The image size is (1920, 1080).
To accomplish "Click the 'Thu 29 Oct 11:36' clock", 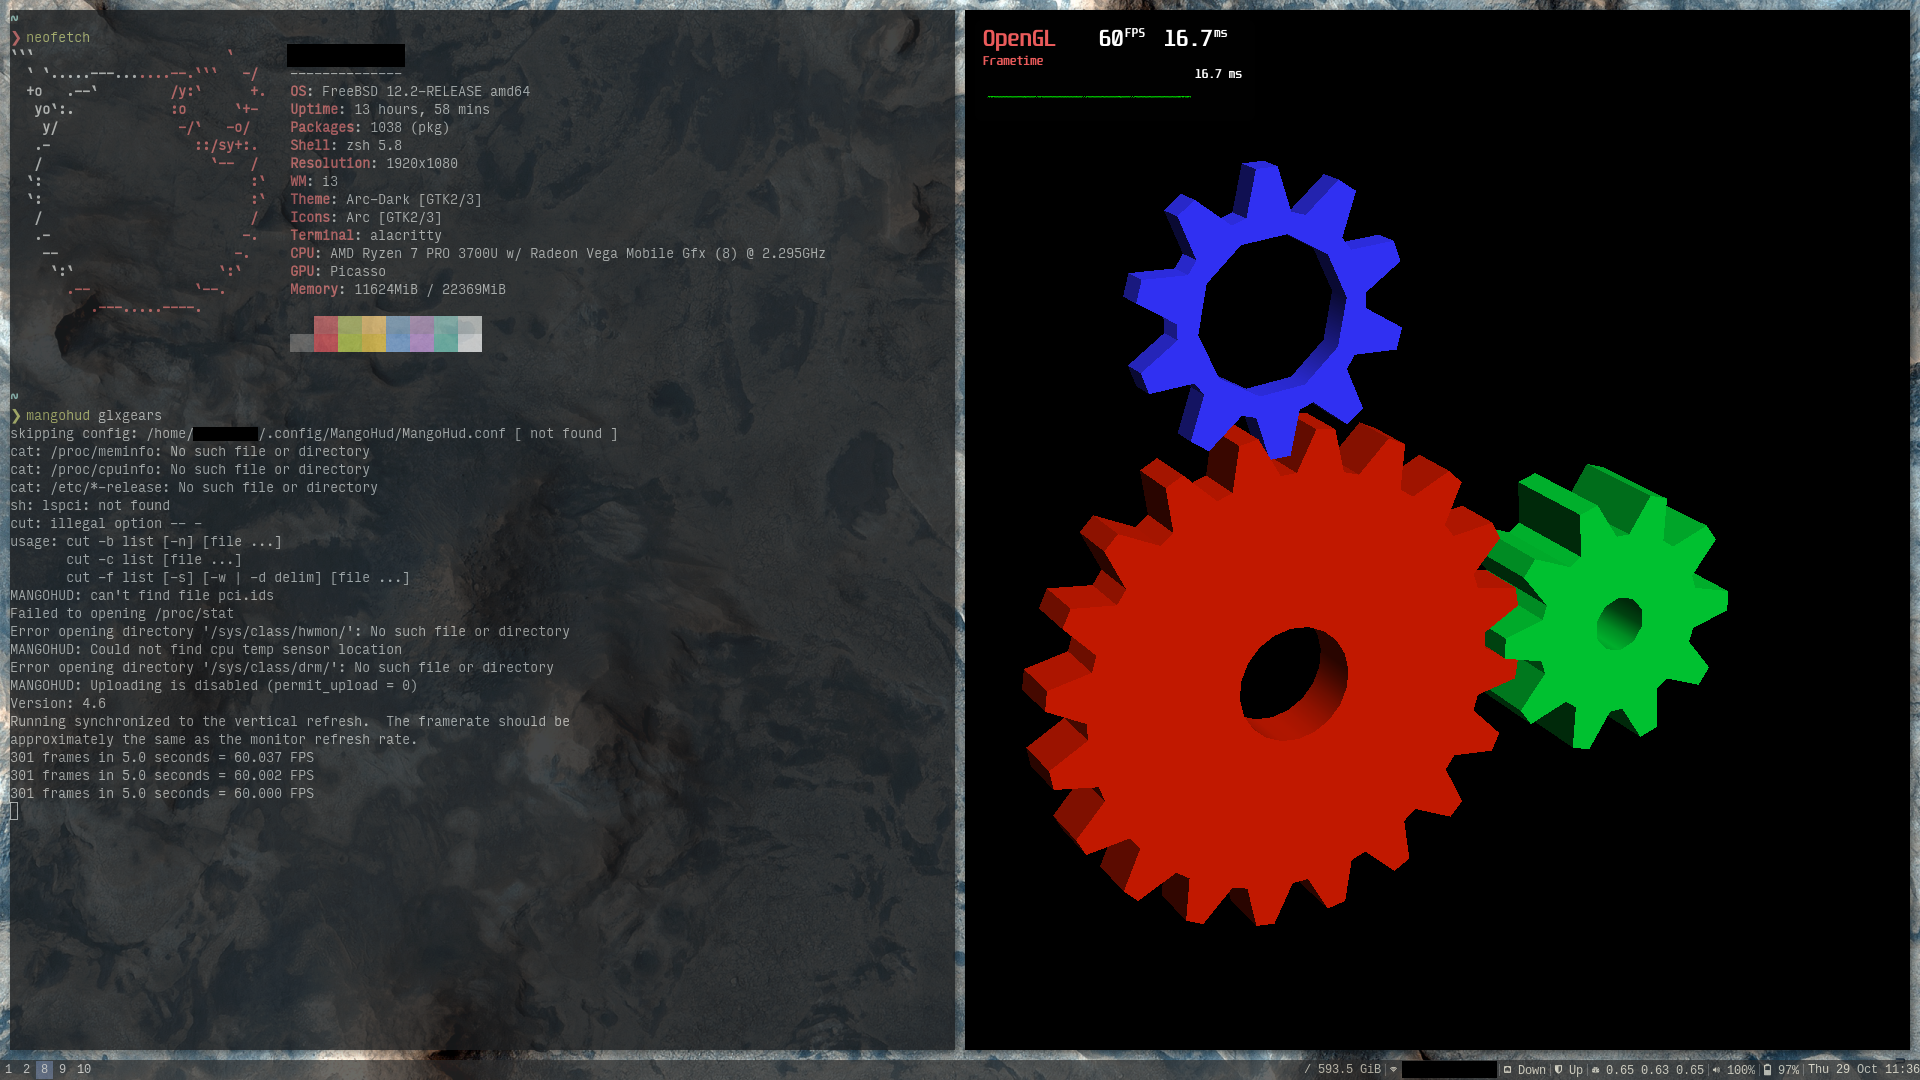I will [1863, 1069].
